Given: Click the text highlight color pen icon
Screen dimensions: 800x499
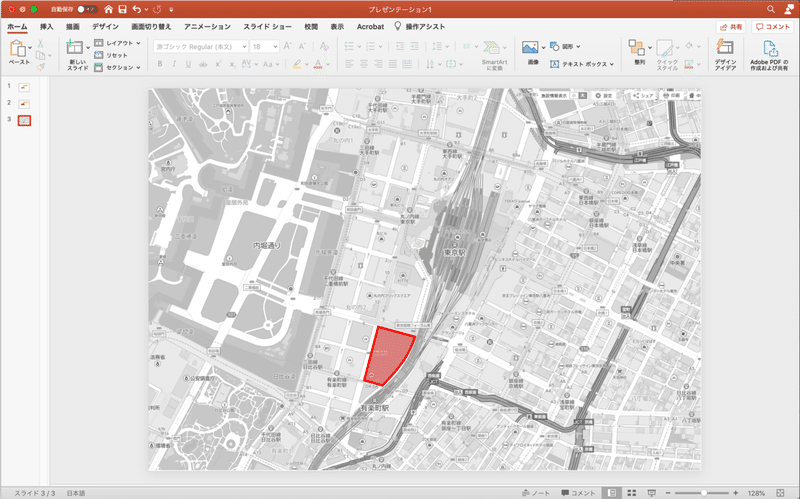Looking at the screenshot, I should pyautogui.click(x=296, y=64).
